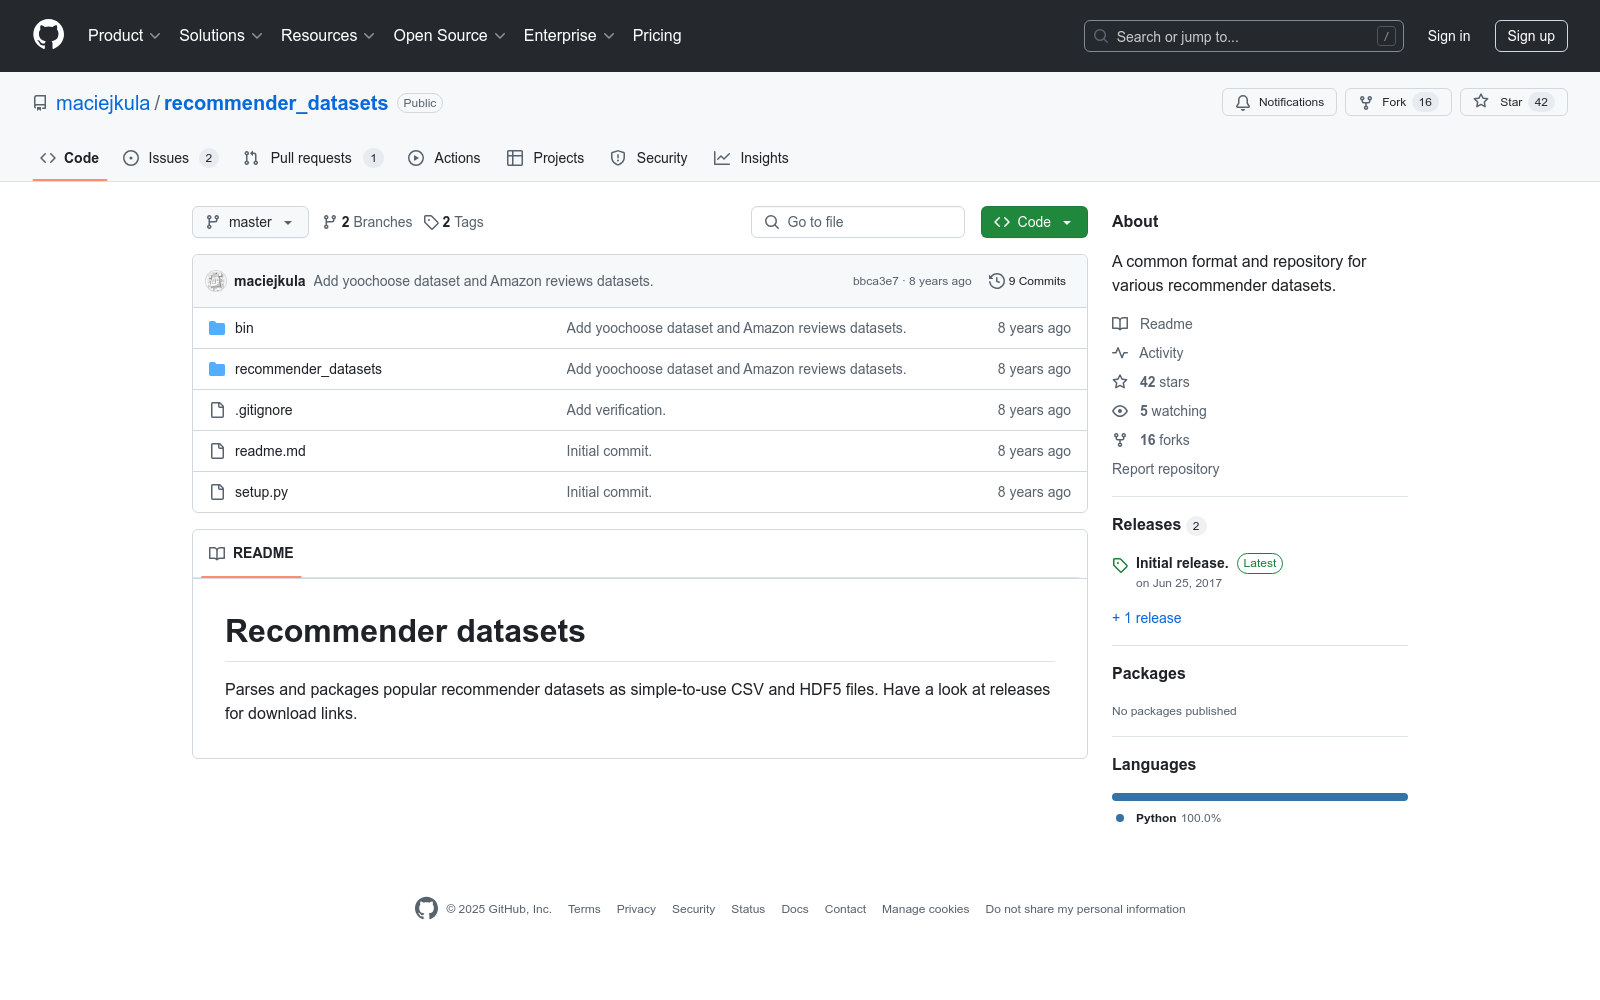
Task: Click the magnifier icon in the header search
Action: click(1101, 36)
